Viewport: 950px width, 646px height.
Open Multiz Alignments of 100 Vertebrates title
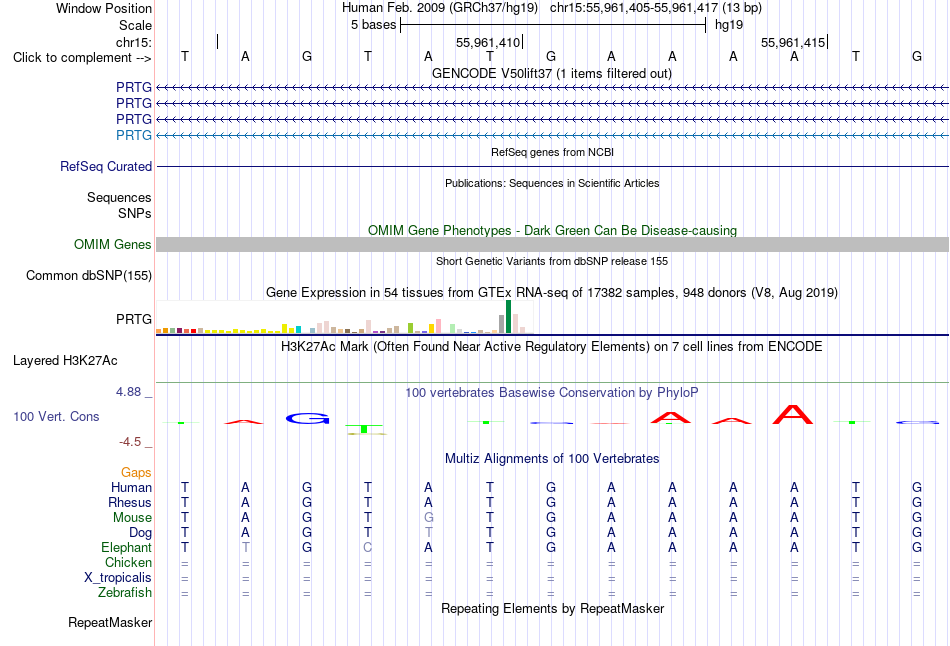coord(552,459)
